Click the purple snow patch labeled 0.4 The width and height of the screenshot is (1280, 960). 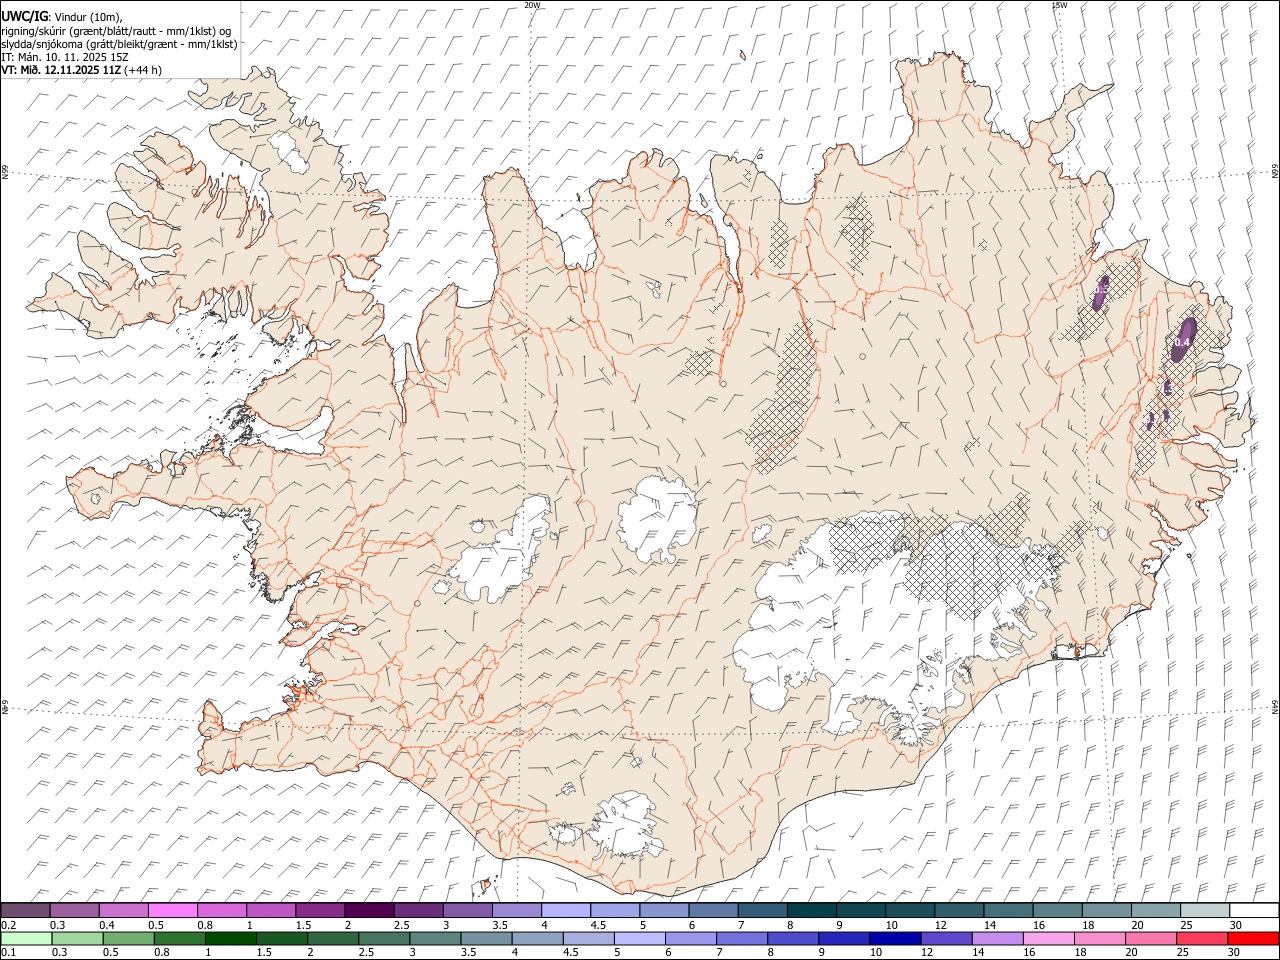pyautogui.click(x=1183, y=340)
